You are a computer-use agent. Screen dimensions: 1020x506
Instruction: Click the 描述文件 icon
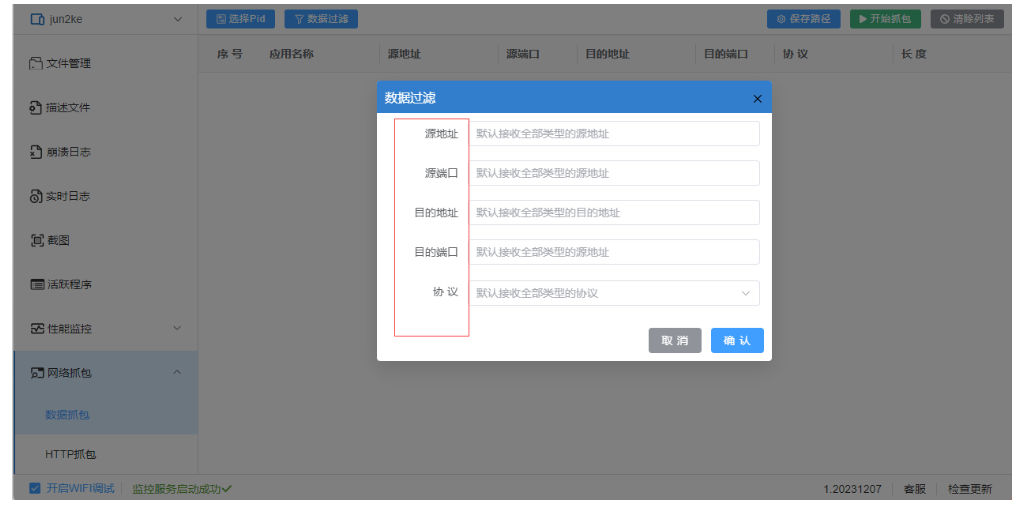point(36,107)
